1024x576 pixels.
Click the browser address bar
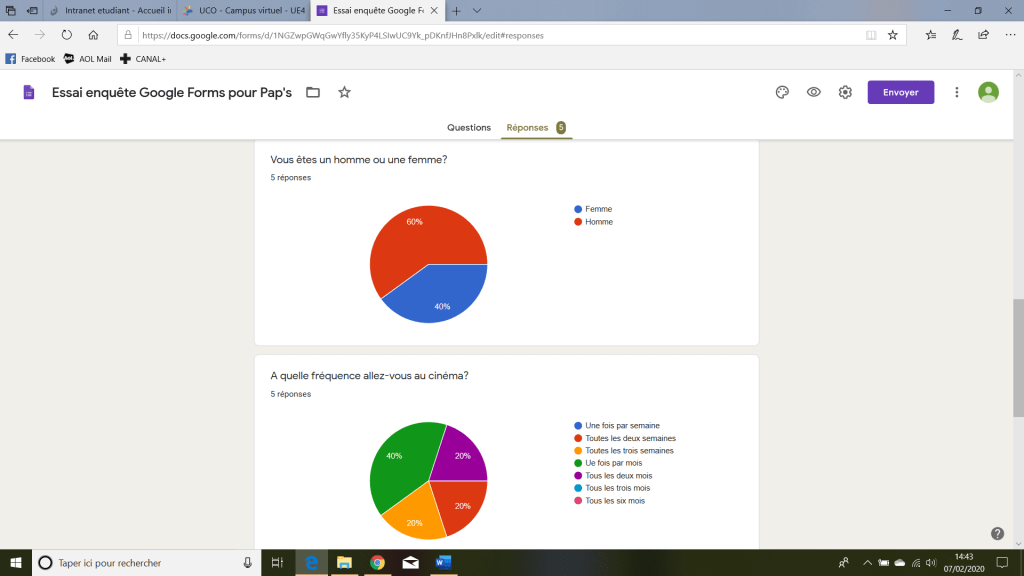click(490, 34)
